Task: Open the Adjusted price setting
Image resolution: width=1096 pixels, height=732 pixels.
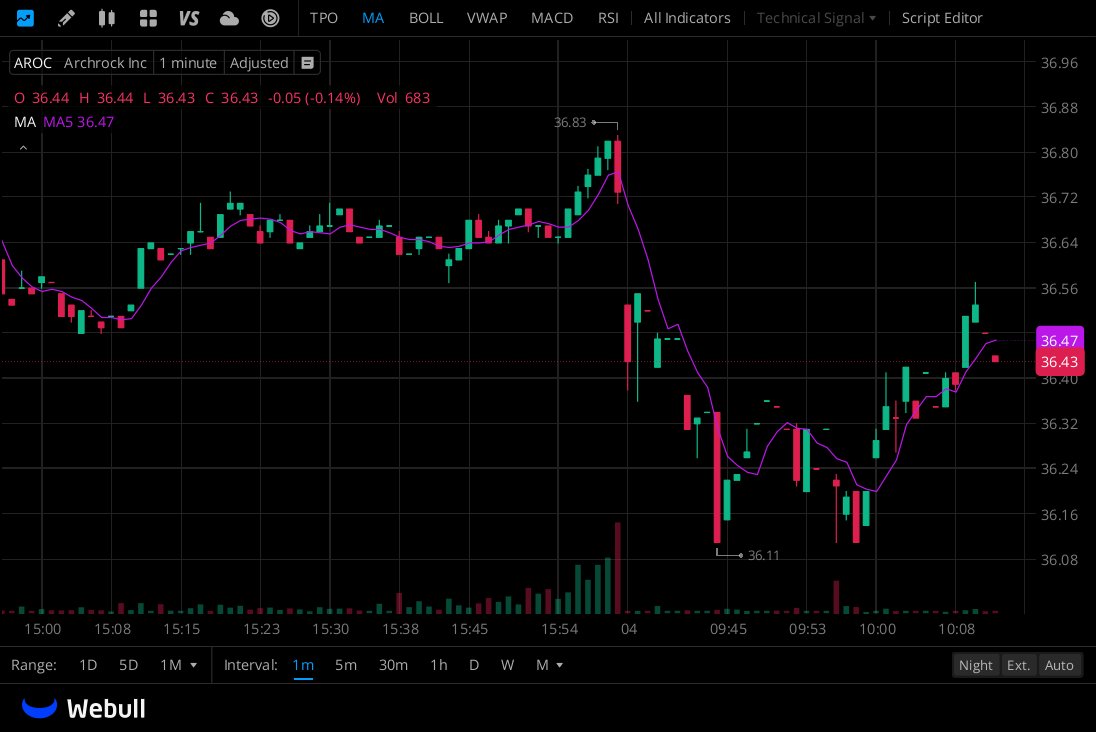Action: (259, 63)
